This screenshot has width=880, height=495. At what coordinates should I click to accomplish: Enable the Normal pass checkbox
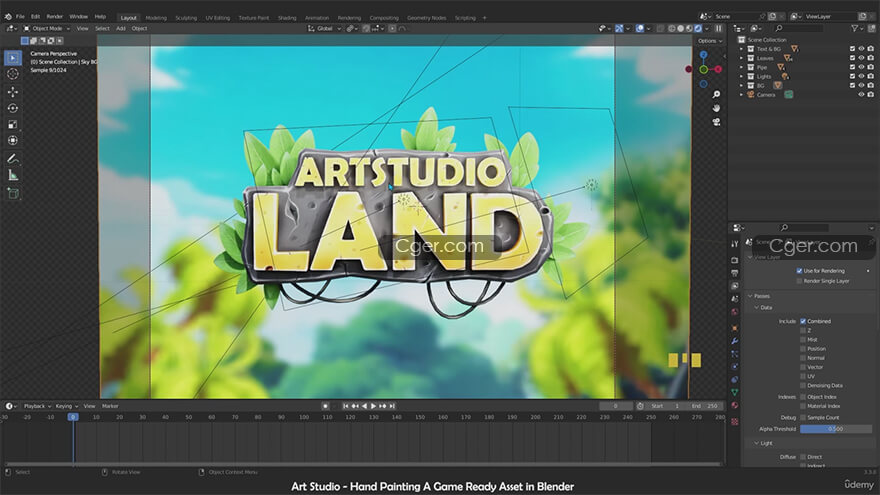click(803, 358)
